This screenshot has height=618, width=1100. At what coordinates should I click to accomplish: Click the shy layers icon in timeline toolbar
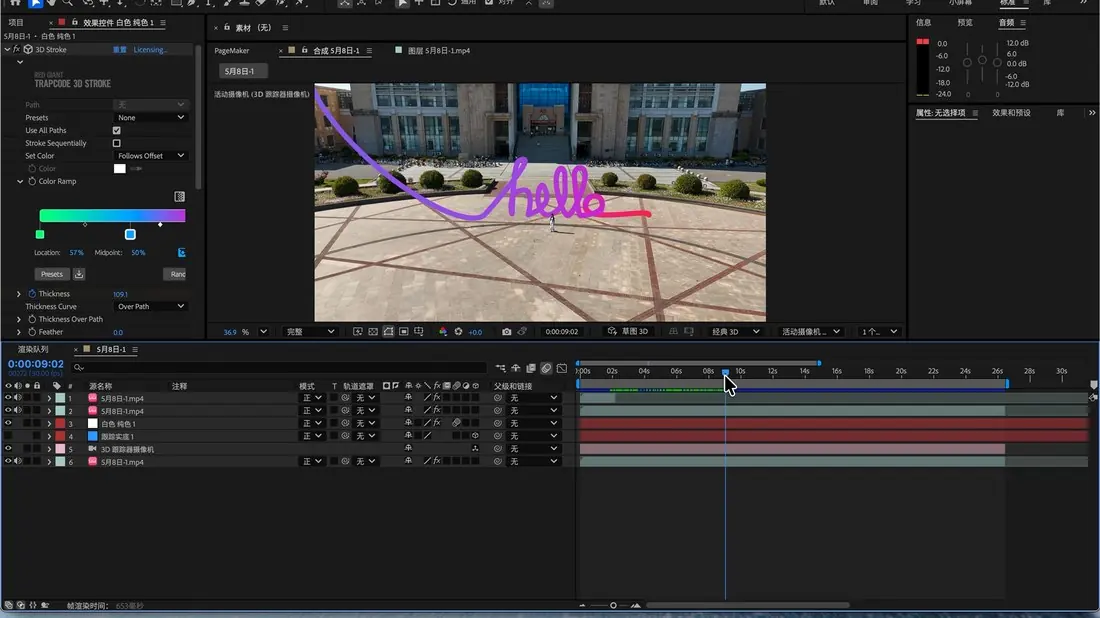pos(516,368)
